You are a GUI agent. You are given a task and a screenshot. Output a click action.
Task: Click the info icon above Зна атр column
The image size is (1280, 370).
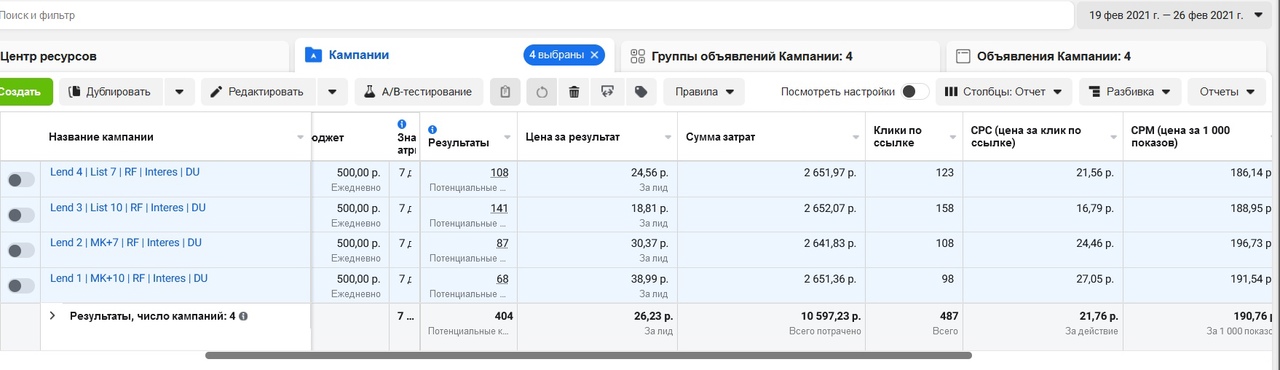pos(402,124)
